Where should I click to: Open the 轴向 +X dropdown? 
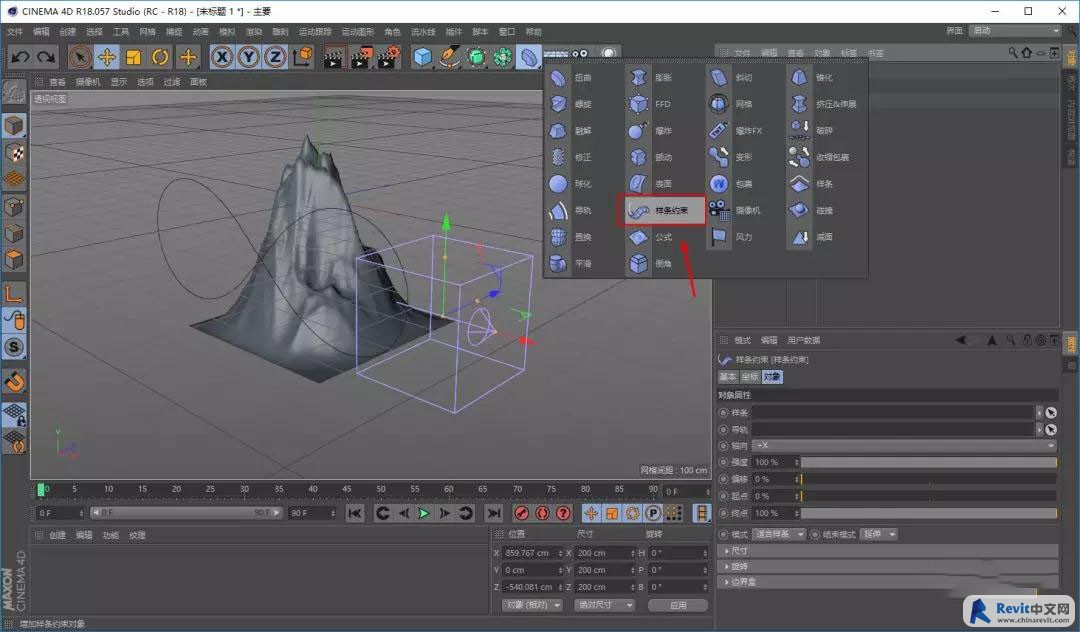[904, 446]
